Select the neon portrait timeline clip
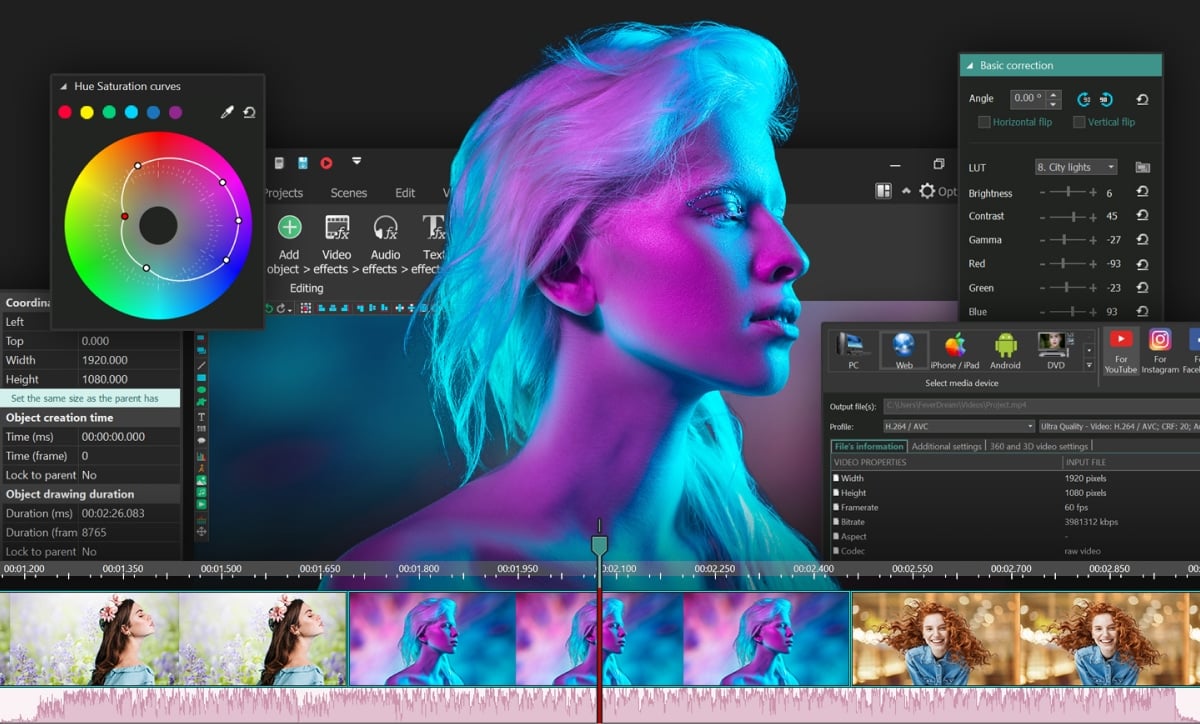Screen dimensions: 1200x724 tap(599, 639)
